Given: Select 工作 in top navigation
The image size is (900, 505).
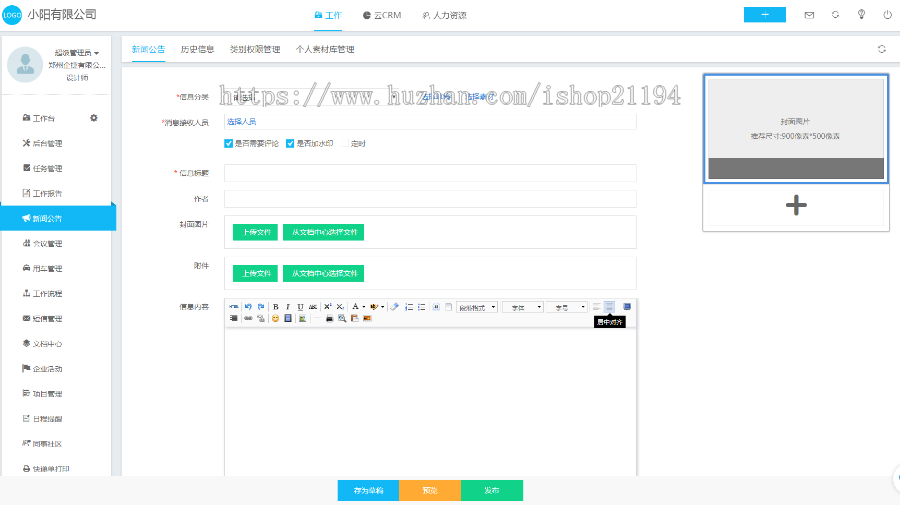Looking at the screenshot, I should [328, 15].
